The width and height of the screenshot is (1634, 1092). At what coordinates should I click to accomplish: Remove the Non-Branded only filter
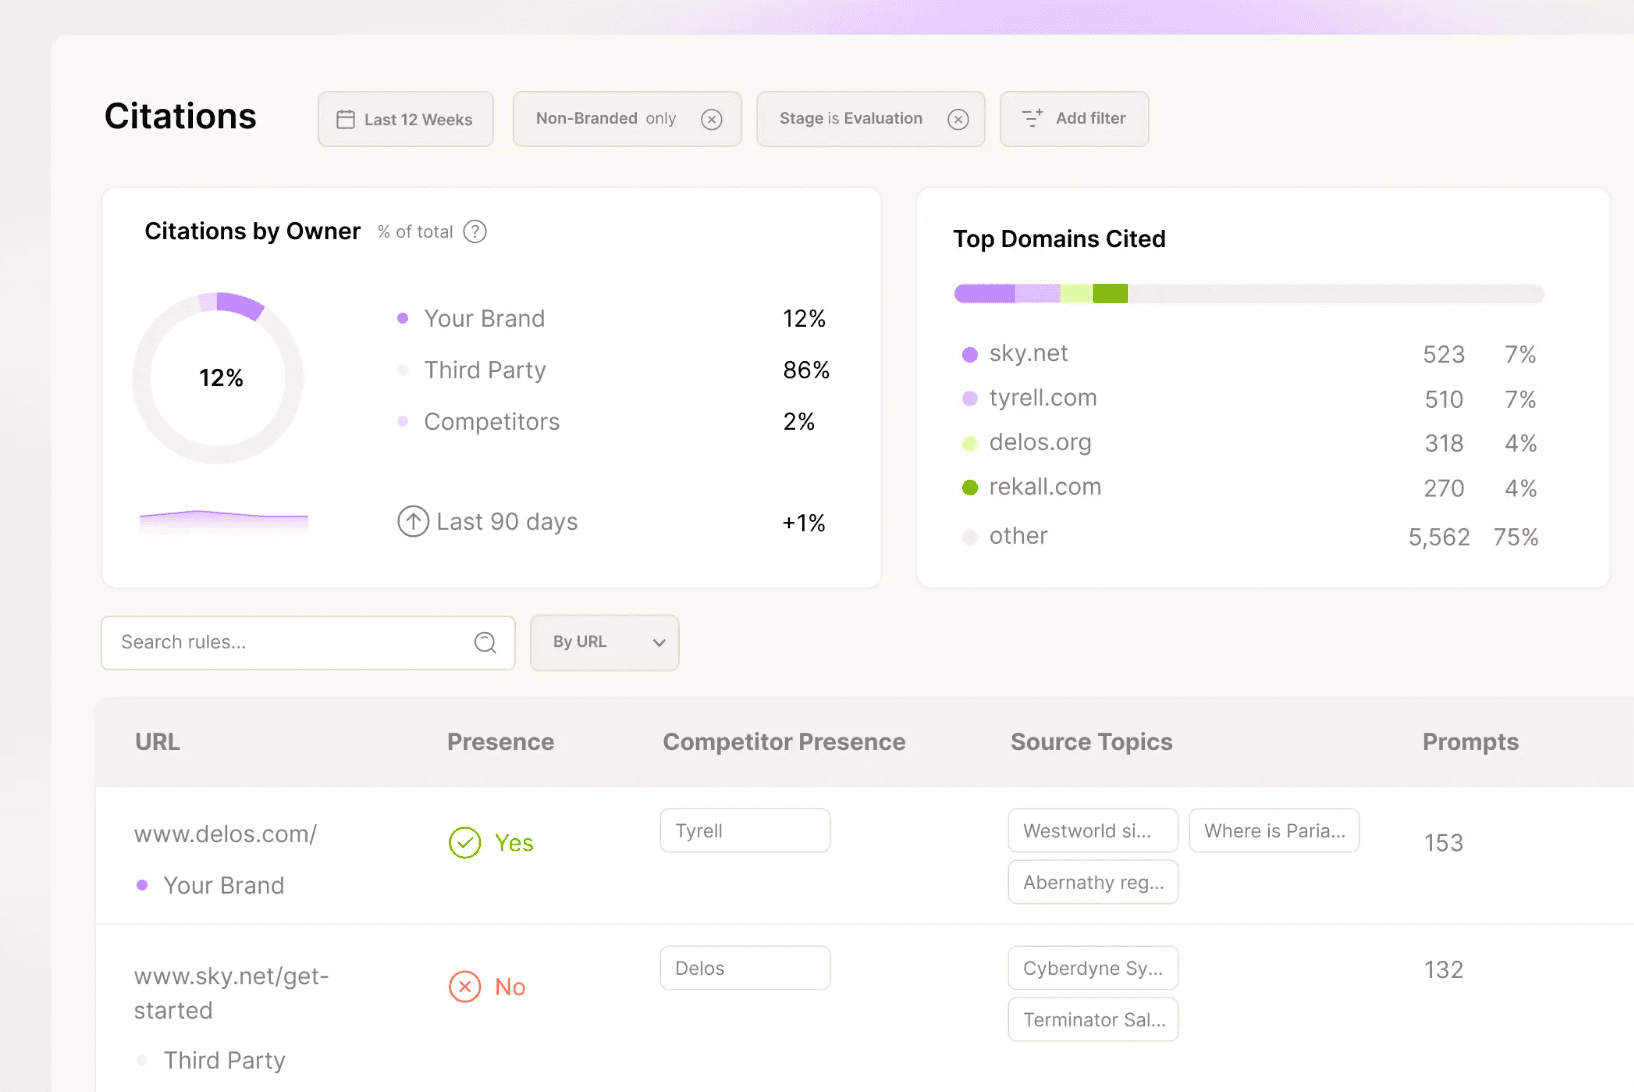[711, 120]
